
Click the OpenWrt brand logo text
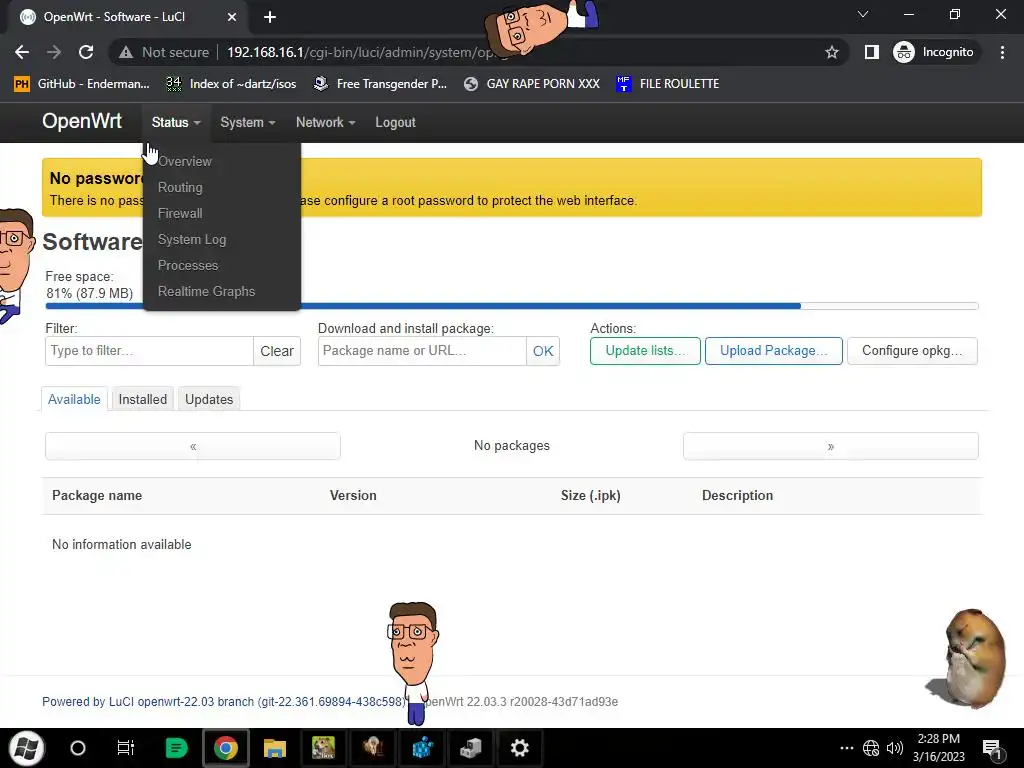(x=82, y=121)
